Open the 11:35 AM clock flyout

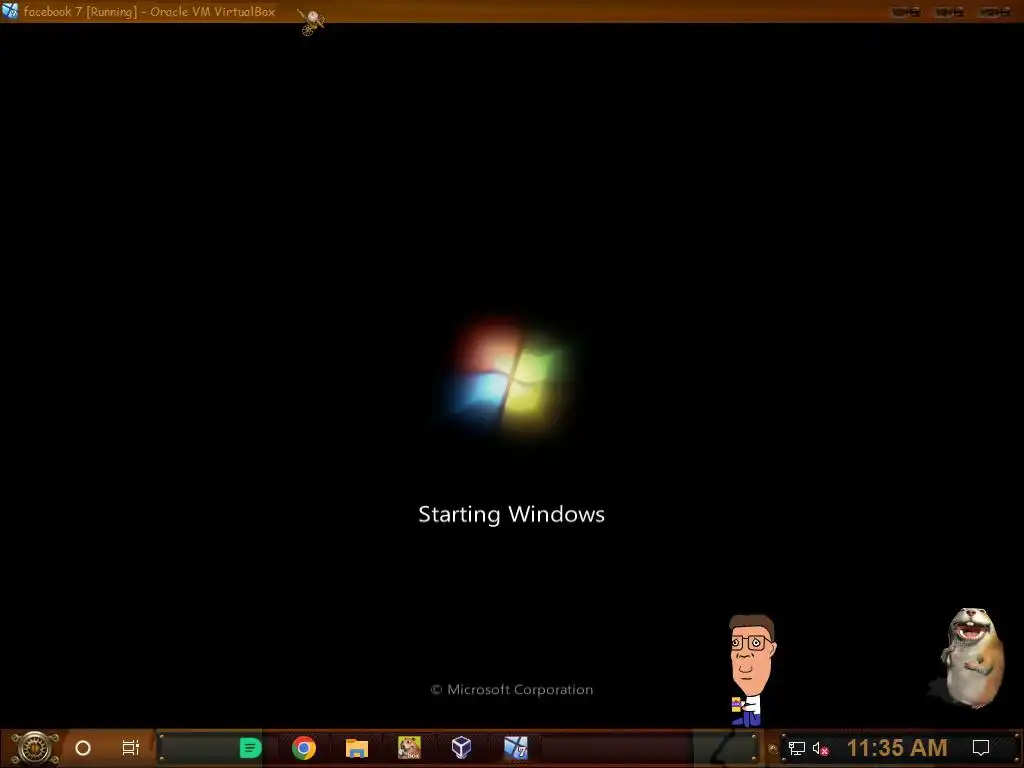pos(897,748)
